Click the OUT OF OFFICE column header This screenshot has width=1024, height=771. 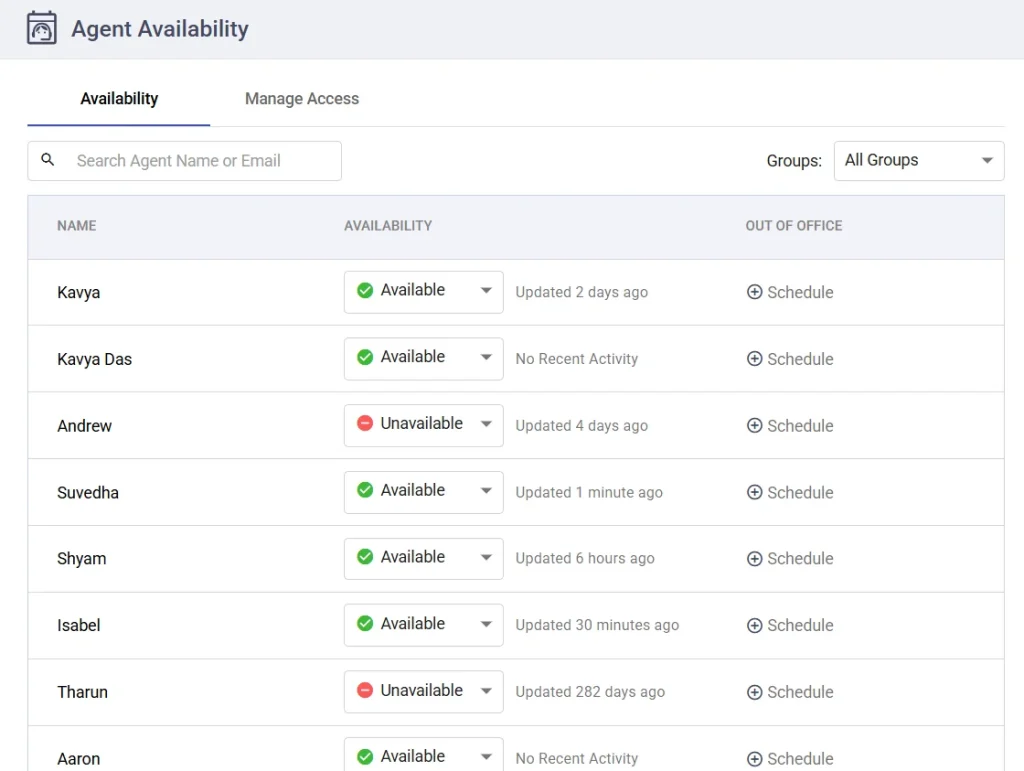(x=793, y=226)
